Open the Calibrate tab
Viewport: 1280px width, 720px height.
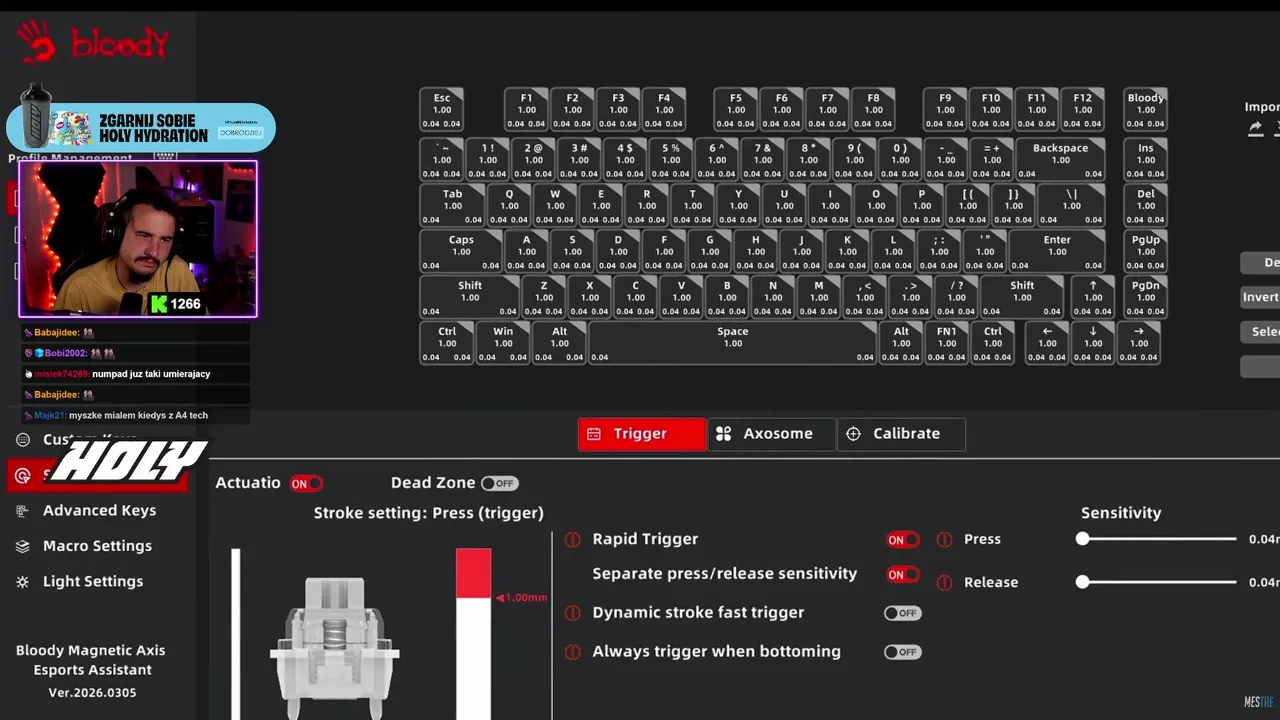[x=901, y=434]
